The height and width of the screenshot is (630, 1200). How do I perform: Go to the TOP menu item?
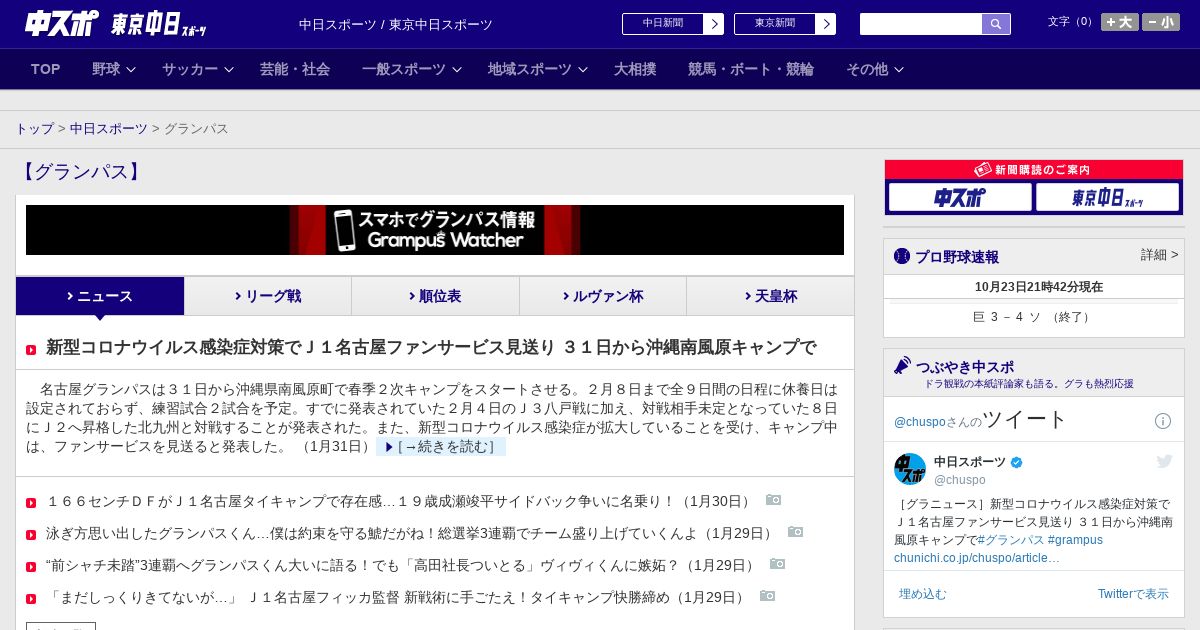[46, 69]
